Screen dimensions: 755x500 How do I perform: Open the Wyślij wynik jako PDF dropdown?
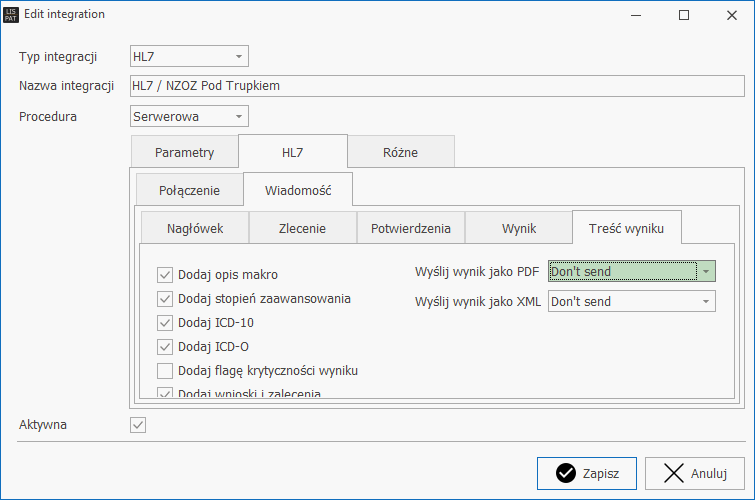706,271
